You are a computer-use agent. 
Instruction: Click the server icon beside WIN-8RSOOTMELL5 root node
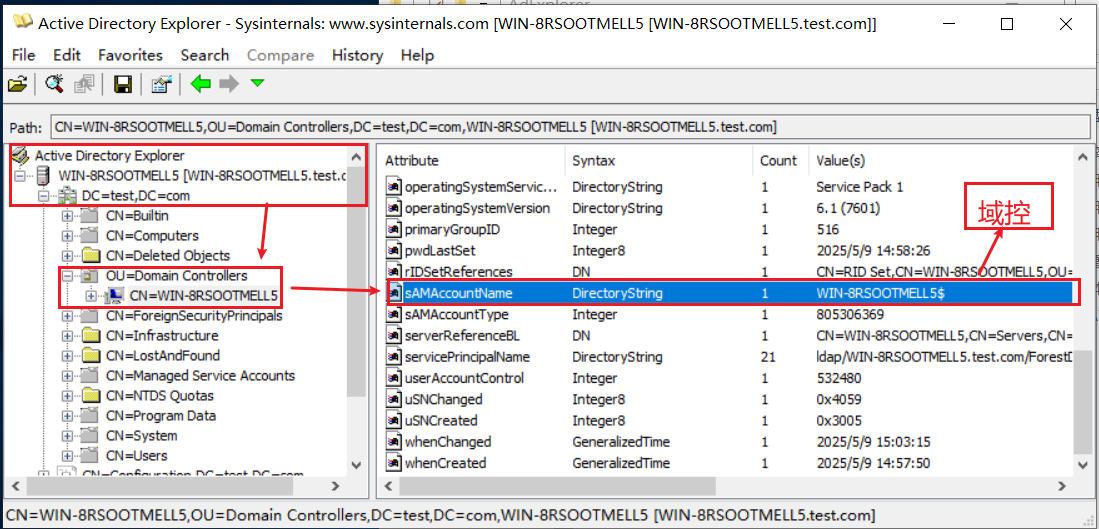(x=43, y=175)
